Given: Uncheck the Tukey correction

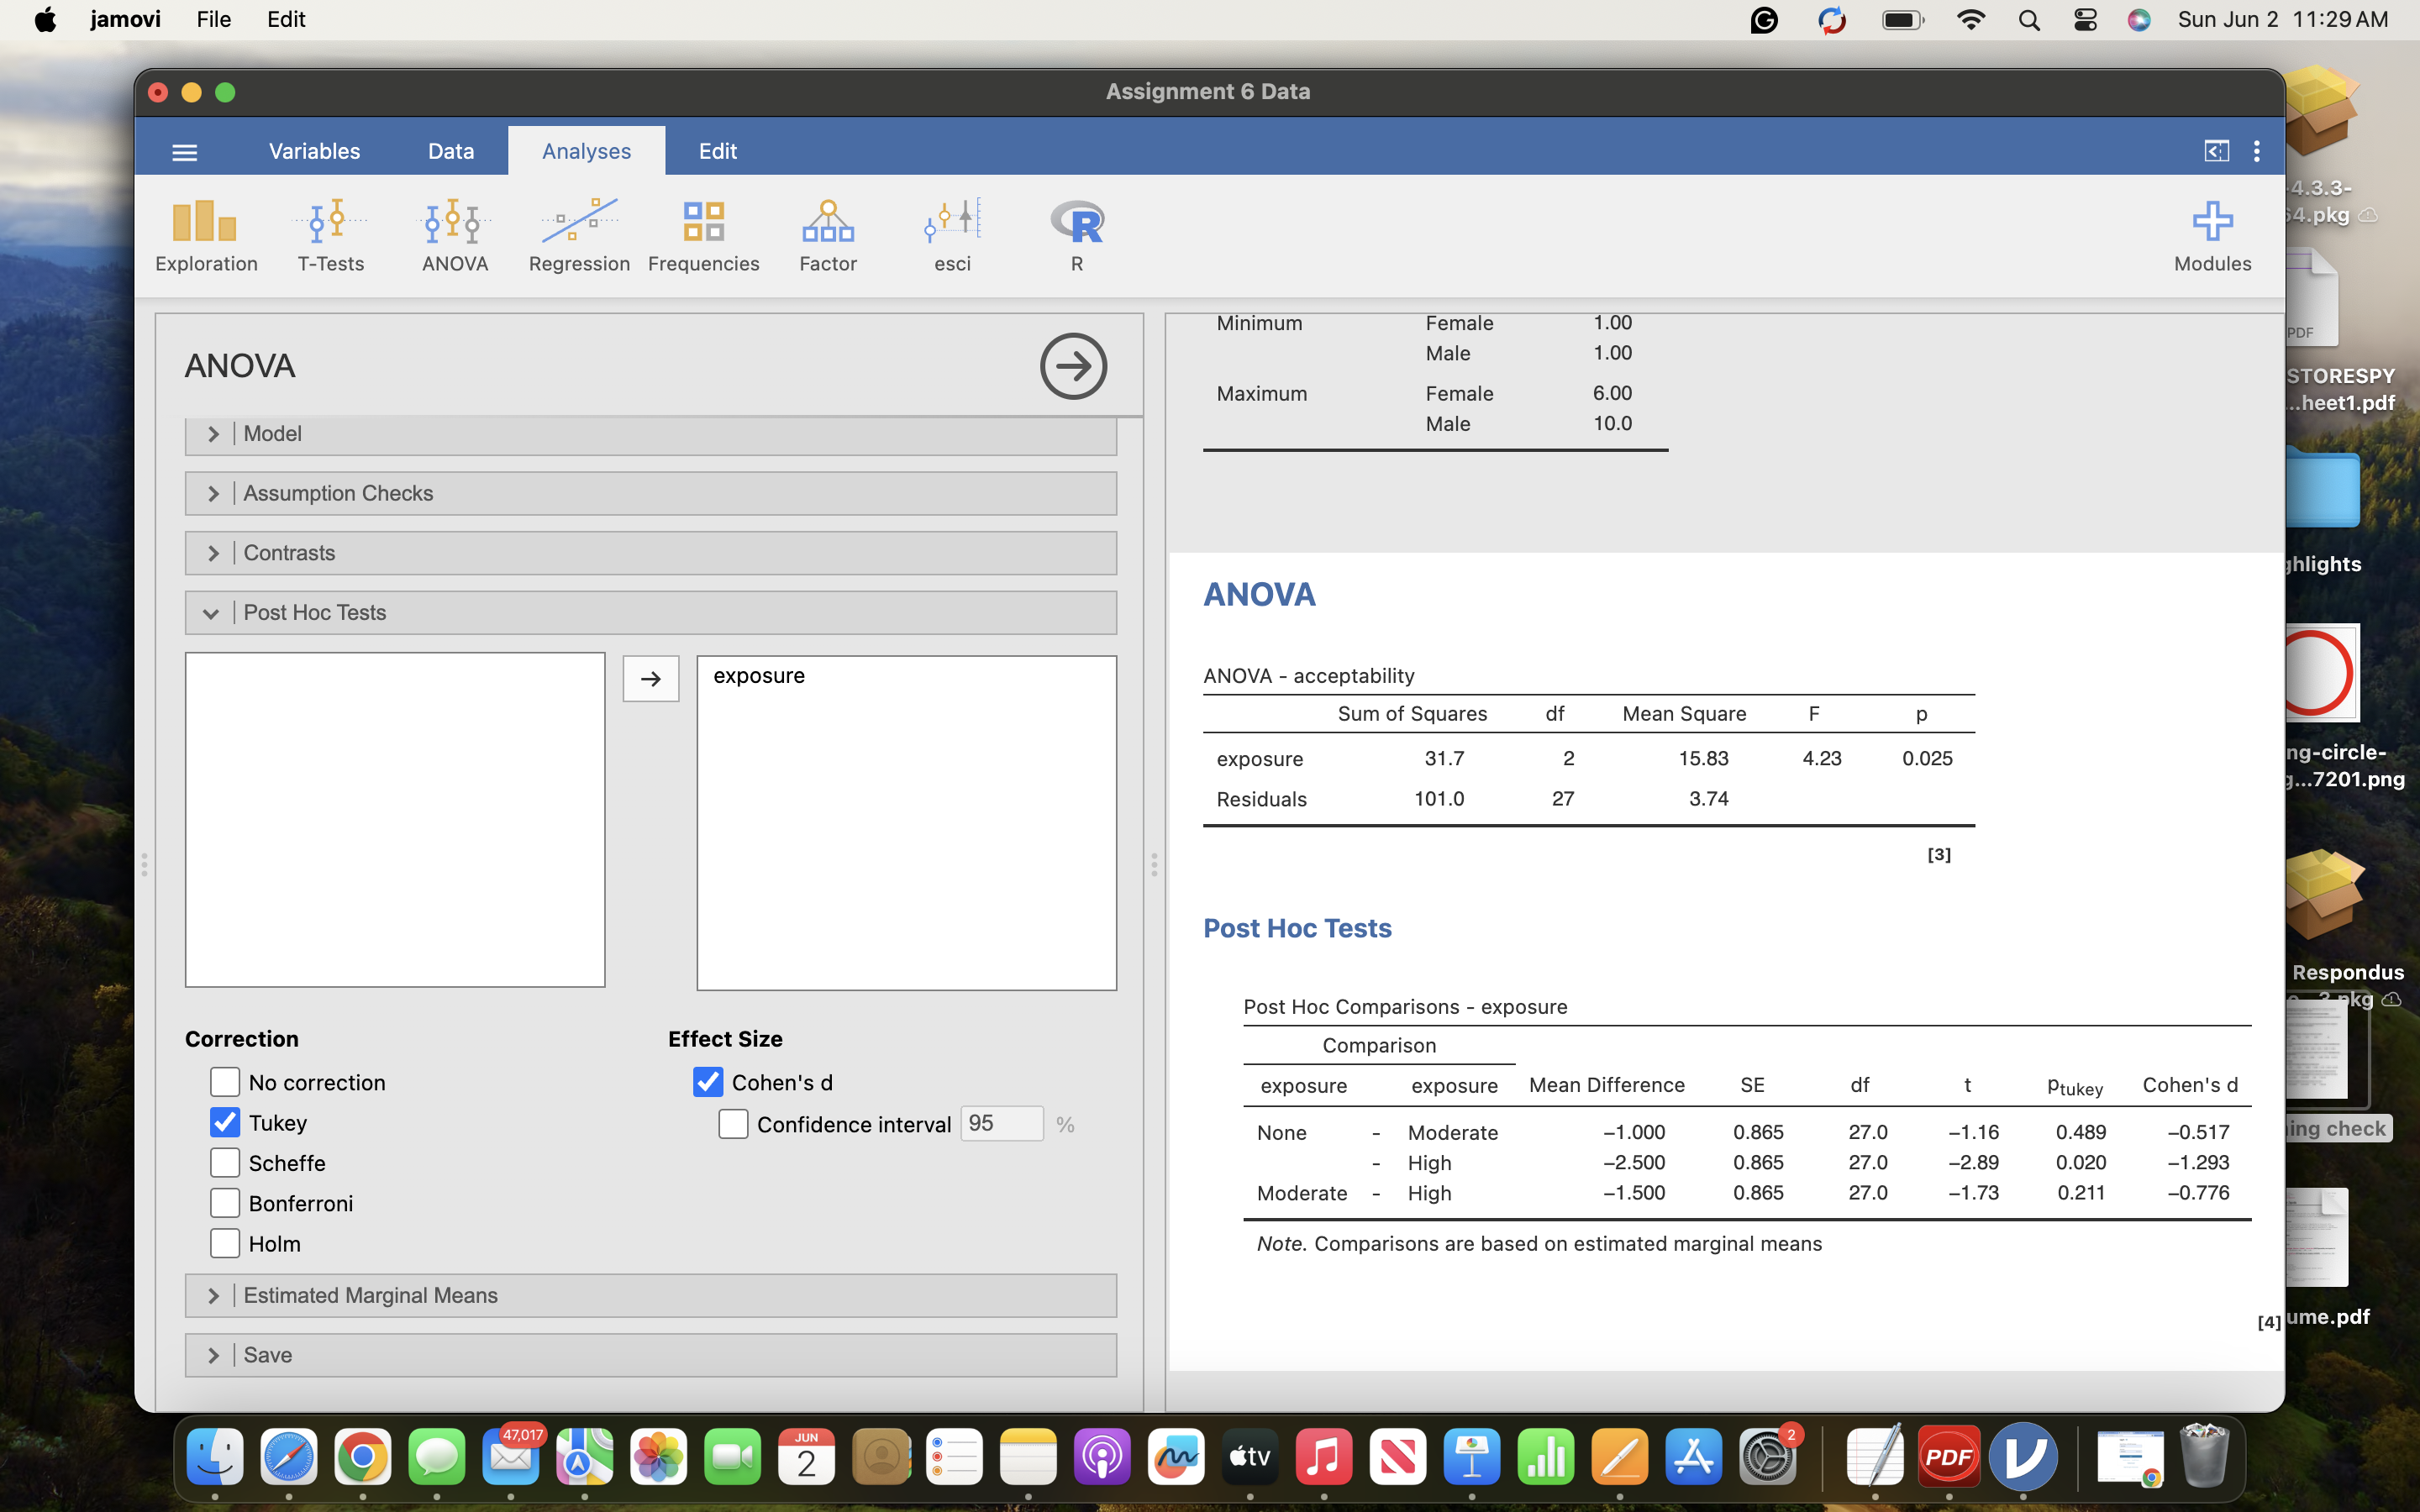Looking at the screenshot, I should tap(225, 1123).
